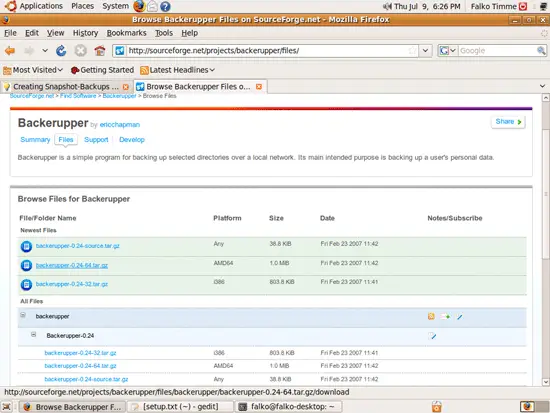The width and height of the screenshot is (550, 413).
Task: Click the URL address field
Action: pos(267,51)
